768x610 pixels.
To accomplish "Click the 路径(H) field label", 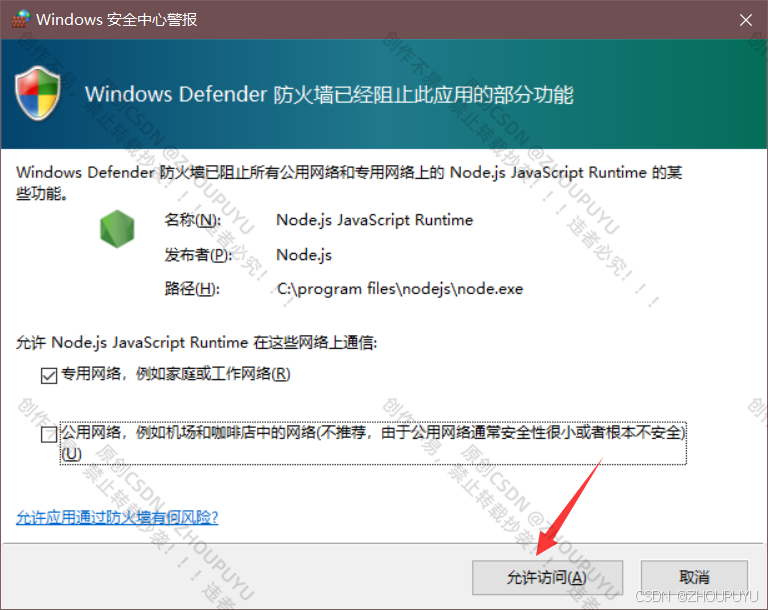I will [x=192, y=289].
